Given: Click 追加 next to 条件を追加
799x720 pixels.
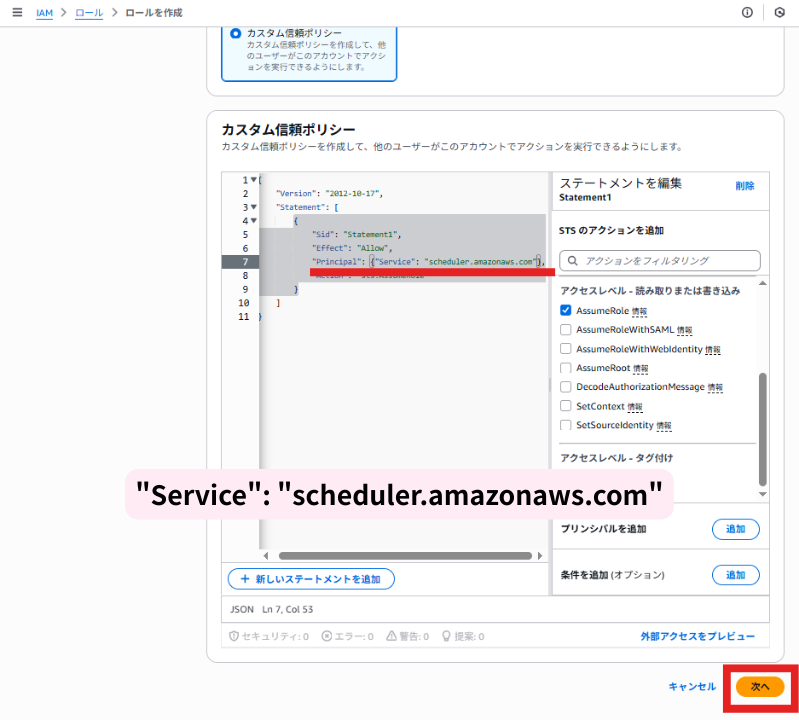Looking at the screenshot, I should [x=735, y=575].
